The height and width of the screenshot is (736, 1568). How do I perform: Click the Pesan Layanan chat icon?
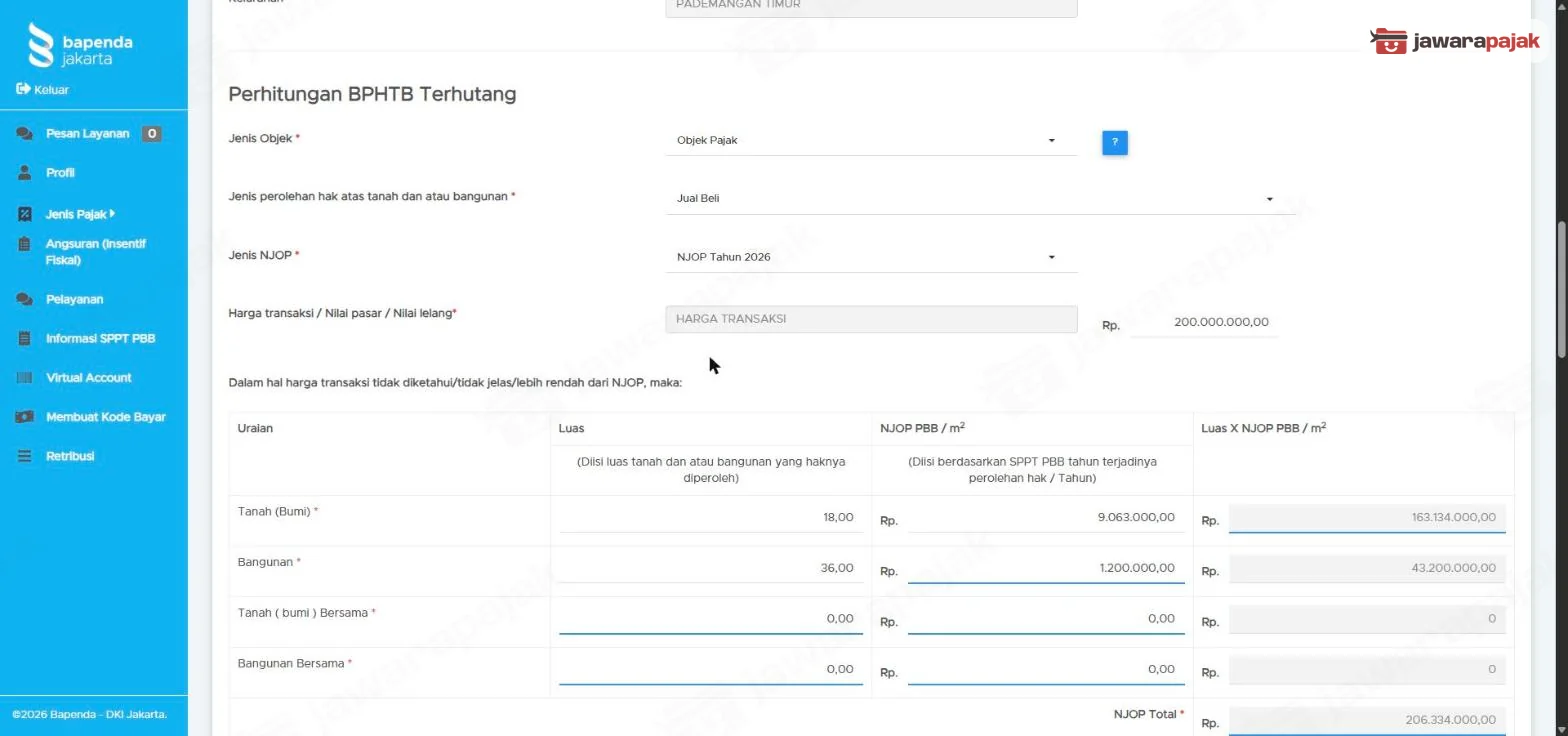pyautogui.click(x=25, y=134)
